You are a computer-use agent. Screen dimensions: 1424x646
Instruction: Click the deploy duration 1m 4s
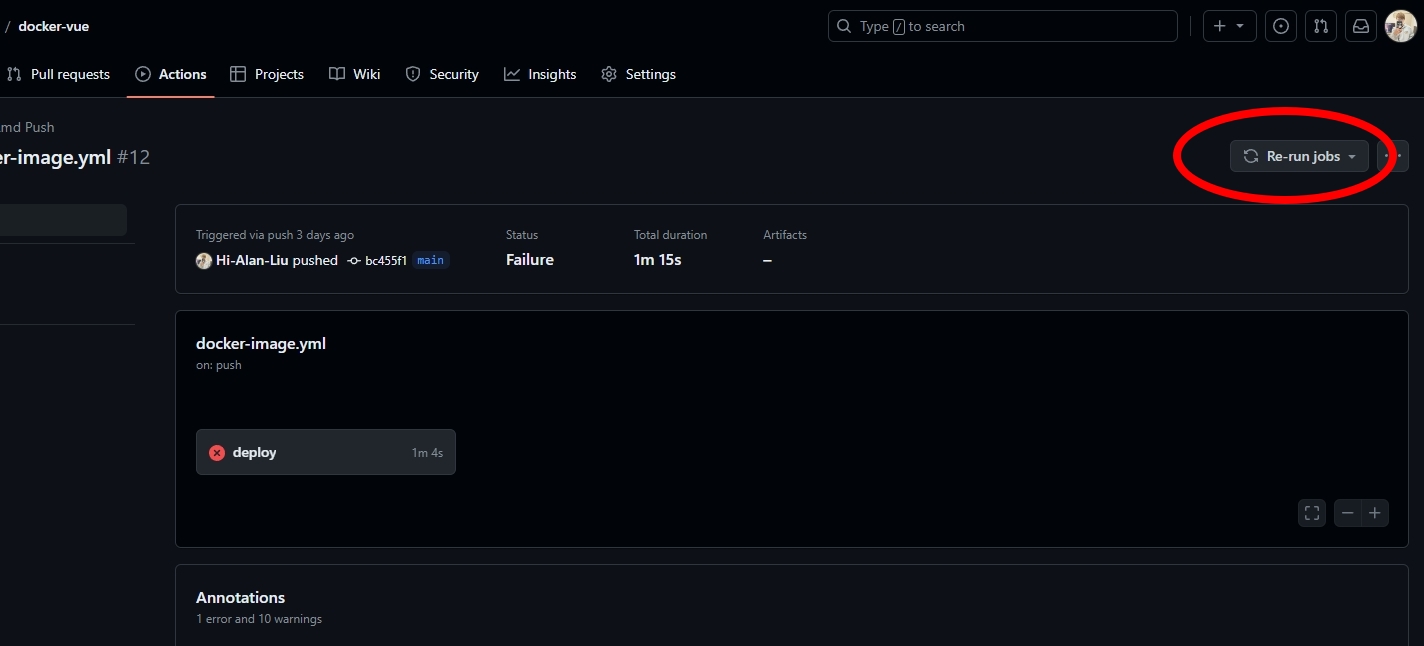427,453
